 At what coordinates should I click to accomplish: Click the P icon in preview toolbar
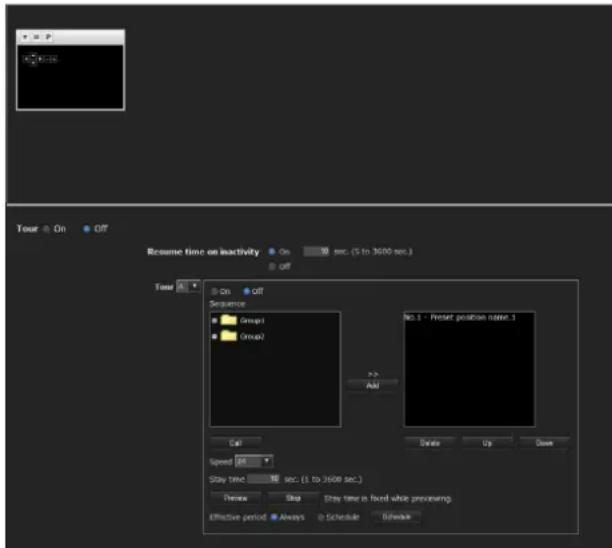pyautogui.click(x=48, y=37)
